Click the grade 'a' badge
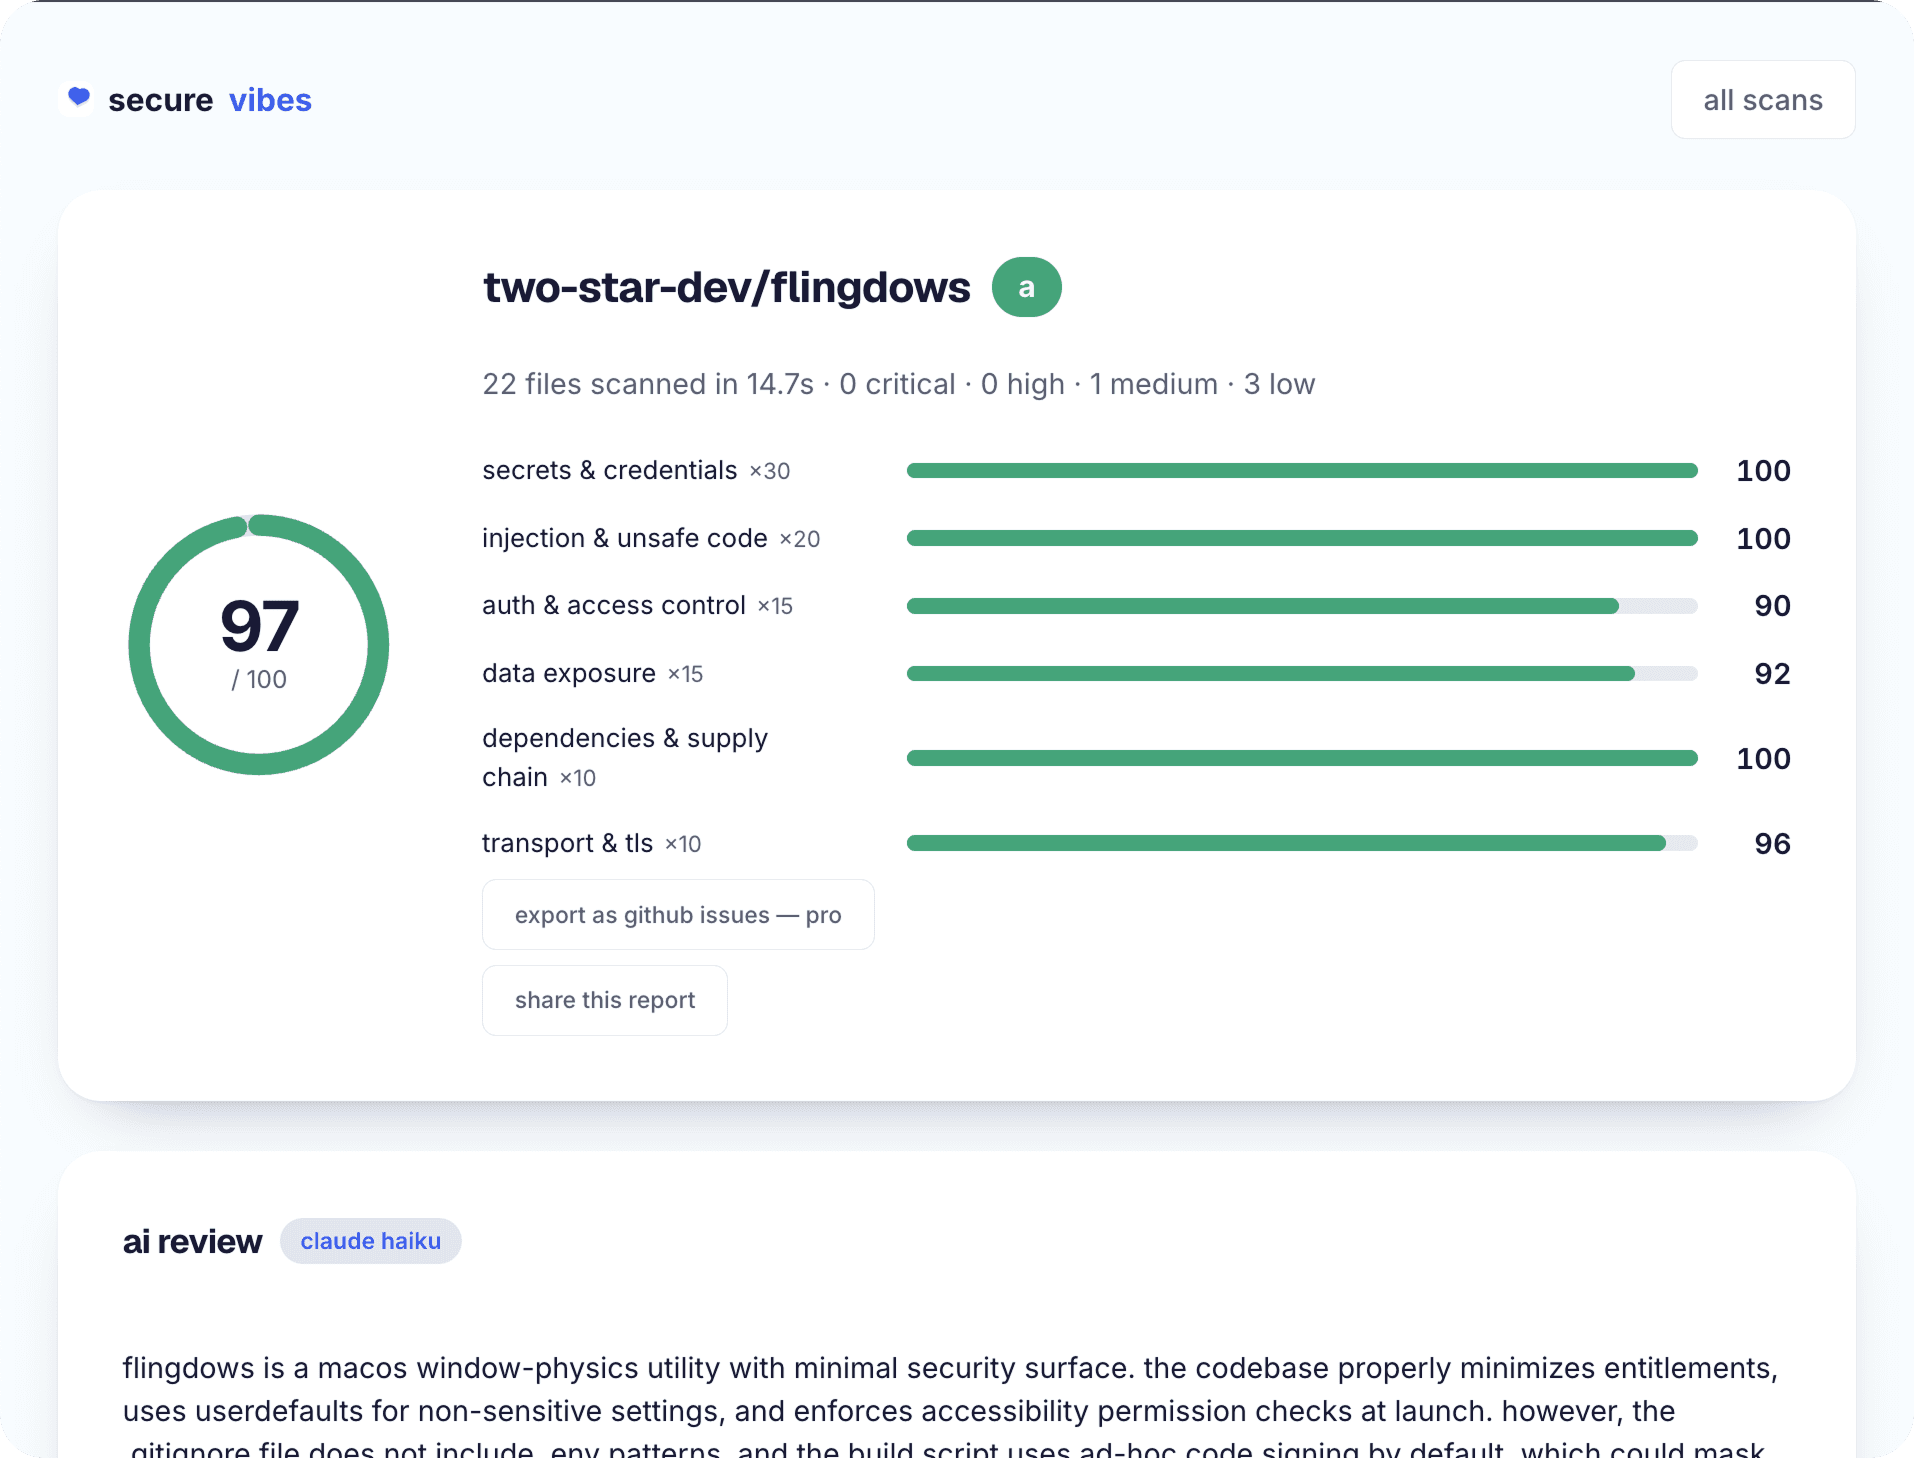 pyautogui.click(x=1026, y=288)
